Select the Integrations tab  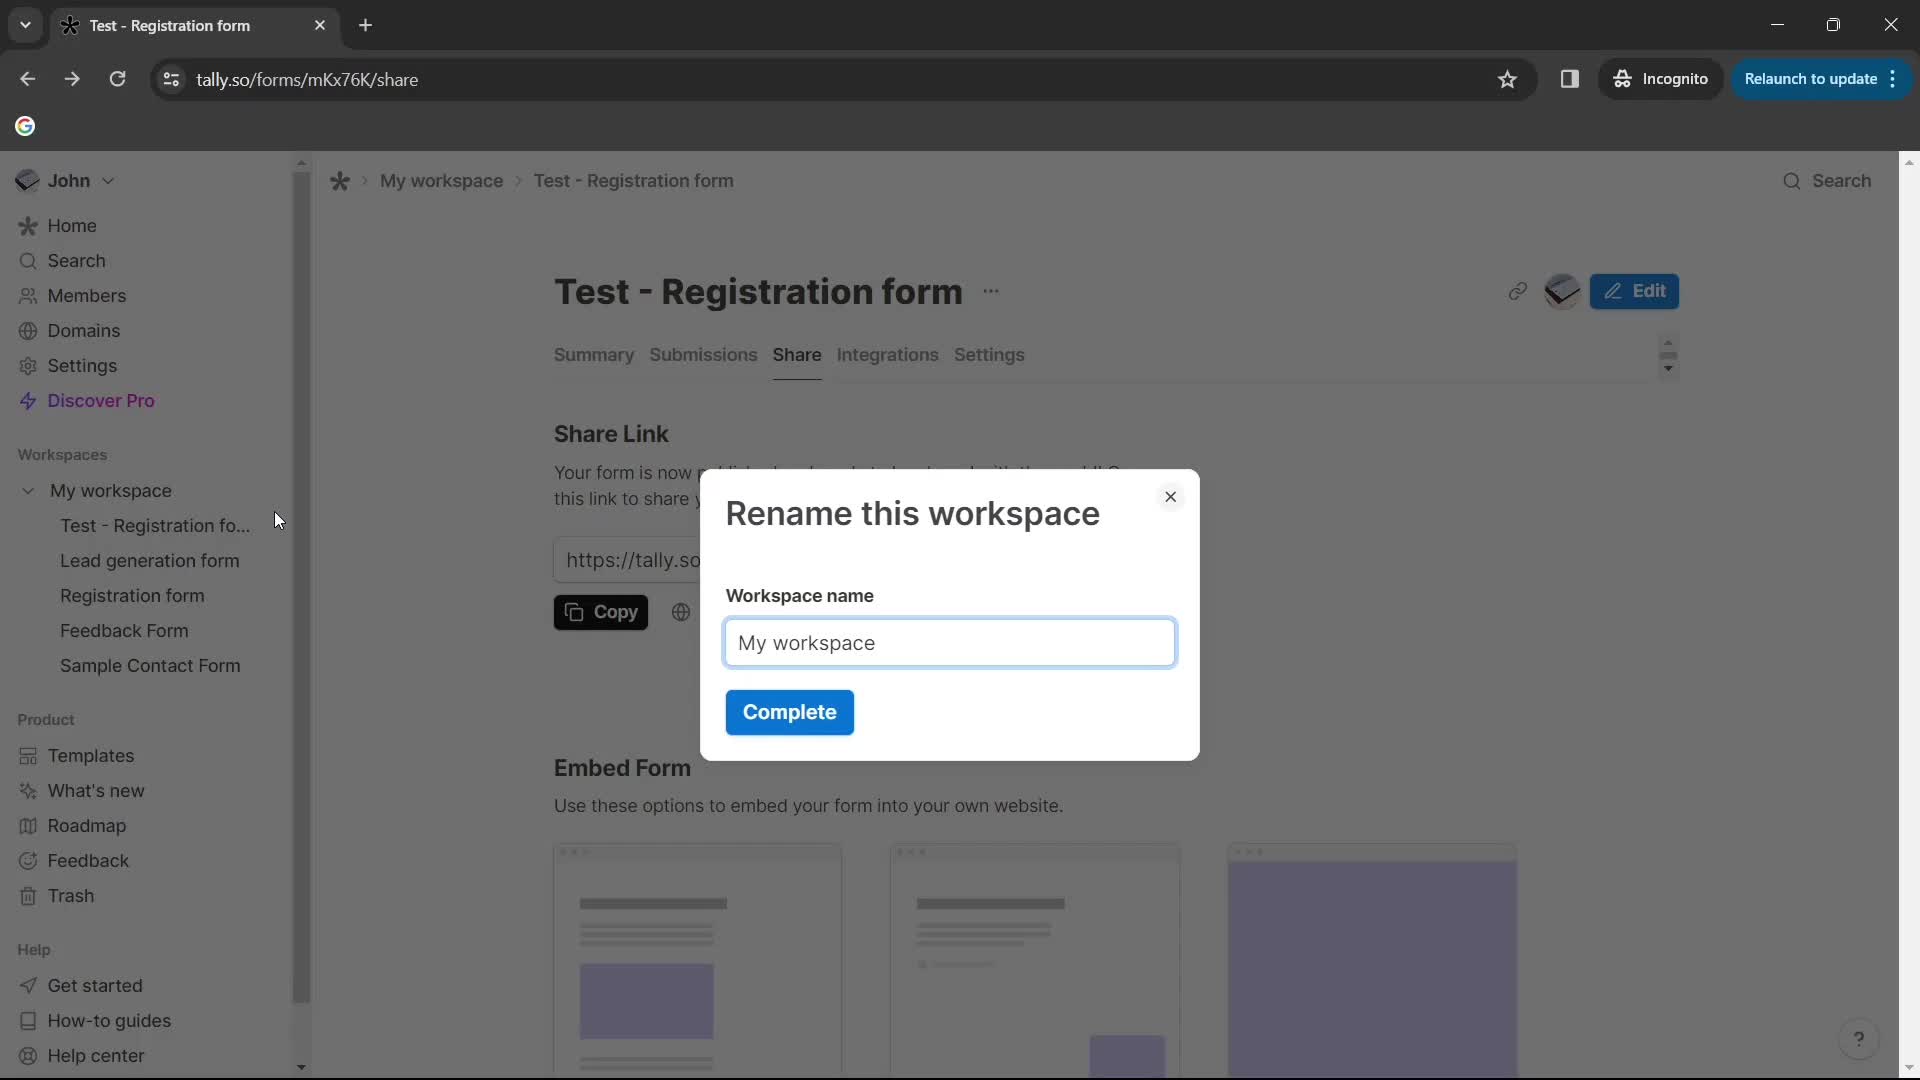click(x=887, y=355)
